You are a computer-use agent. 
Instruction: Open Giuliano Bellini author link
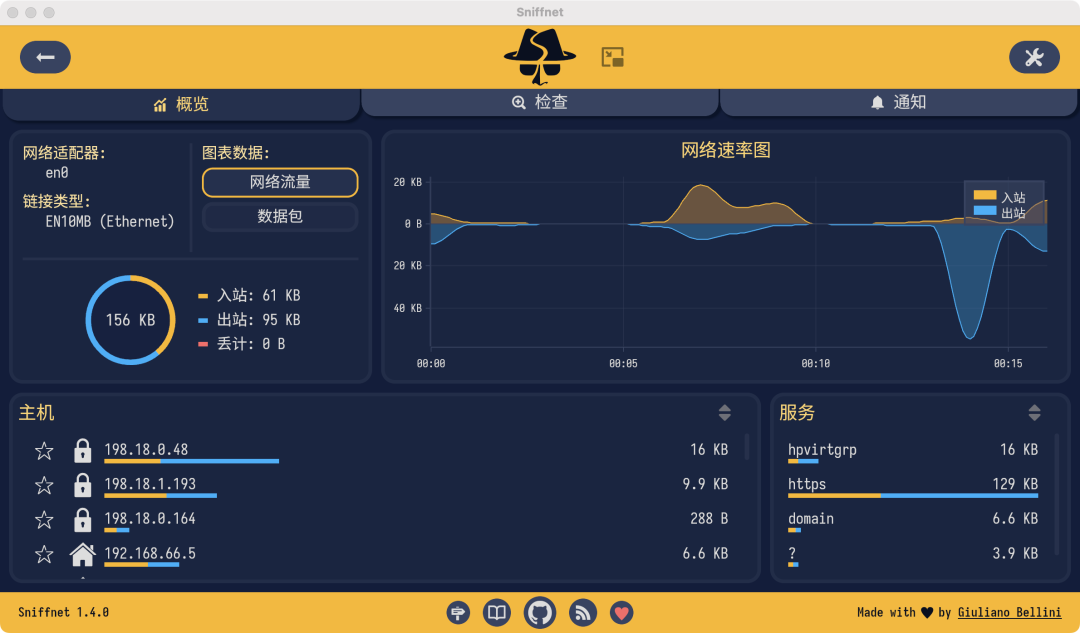[x=1009, y=612]
